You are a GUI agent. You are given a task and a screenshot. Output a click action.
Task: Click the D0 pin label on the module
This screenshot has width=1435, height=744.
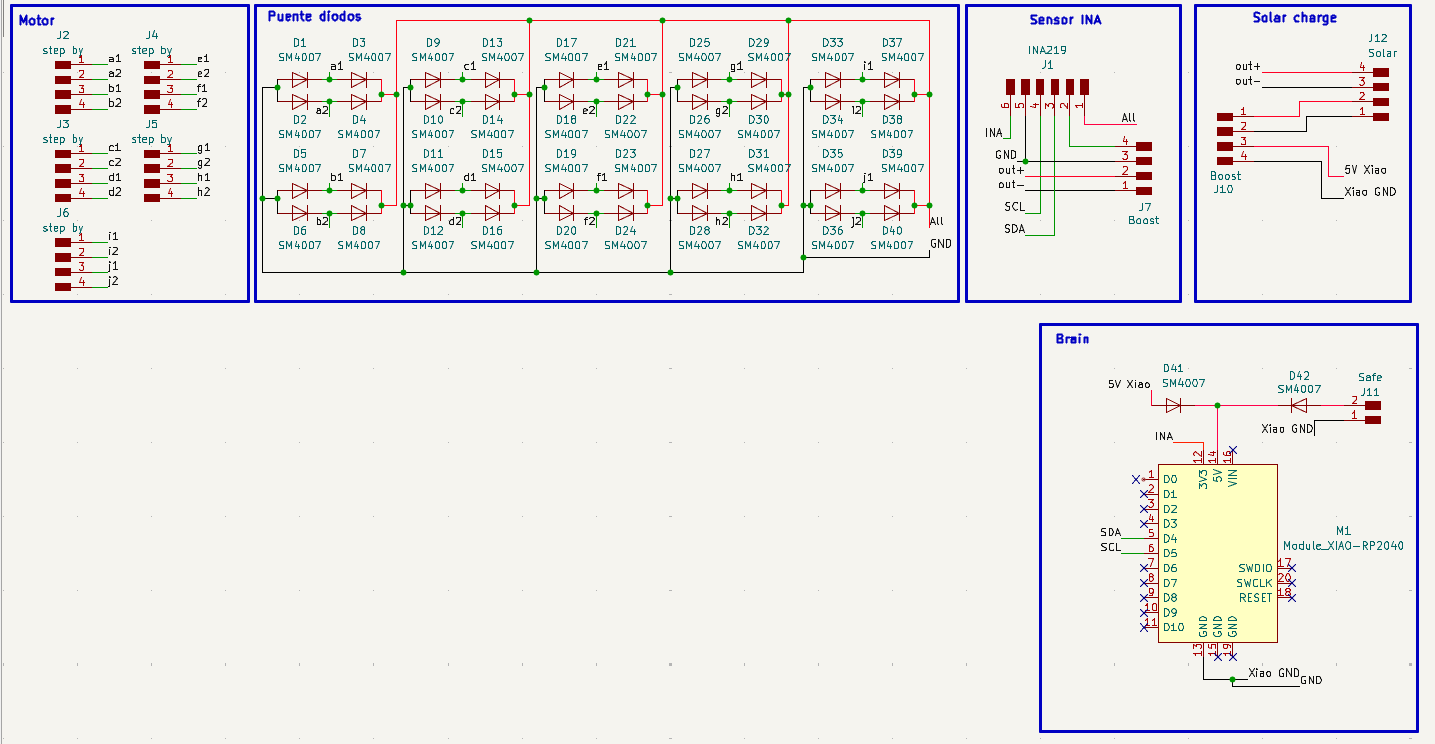point(1170,480)
